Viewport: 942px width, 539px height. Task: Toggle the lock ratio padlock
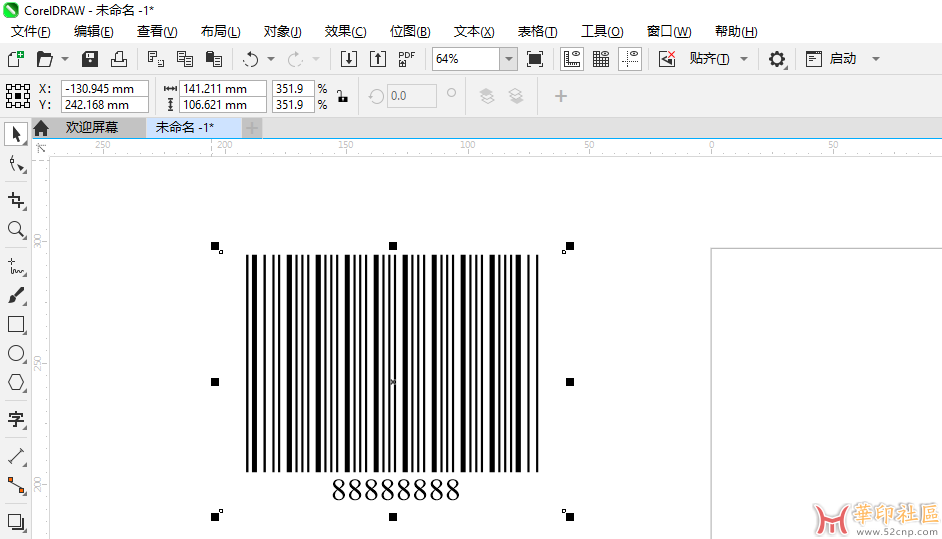click(342, 96)
